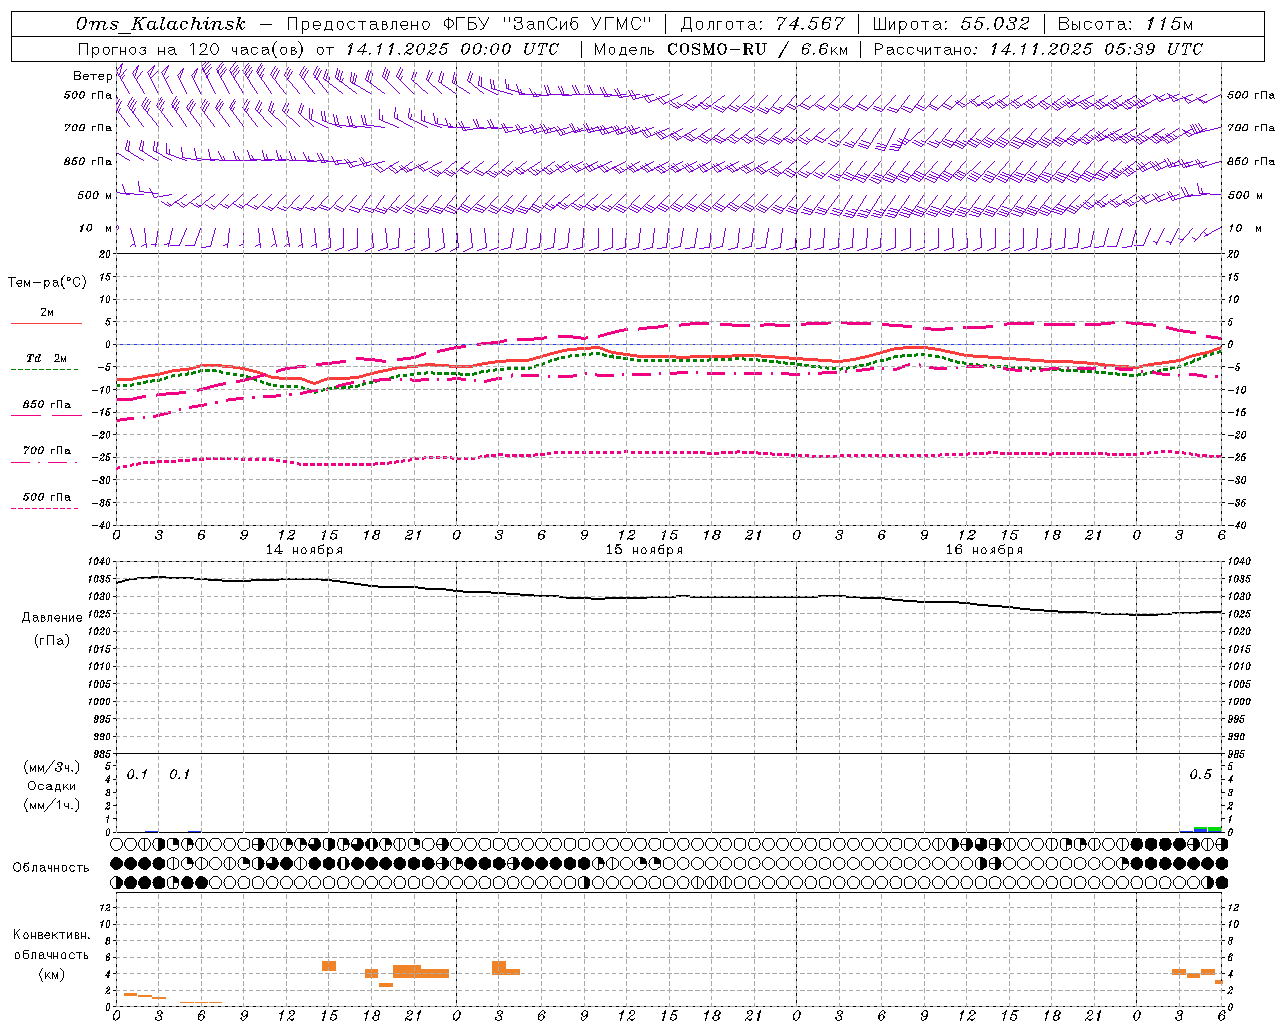The width and height of the screenshot is (1280, 1024).
Task: Click the Ветер wind panel label
Action: point(92,76)
